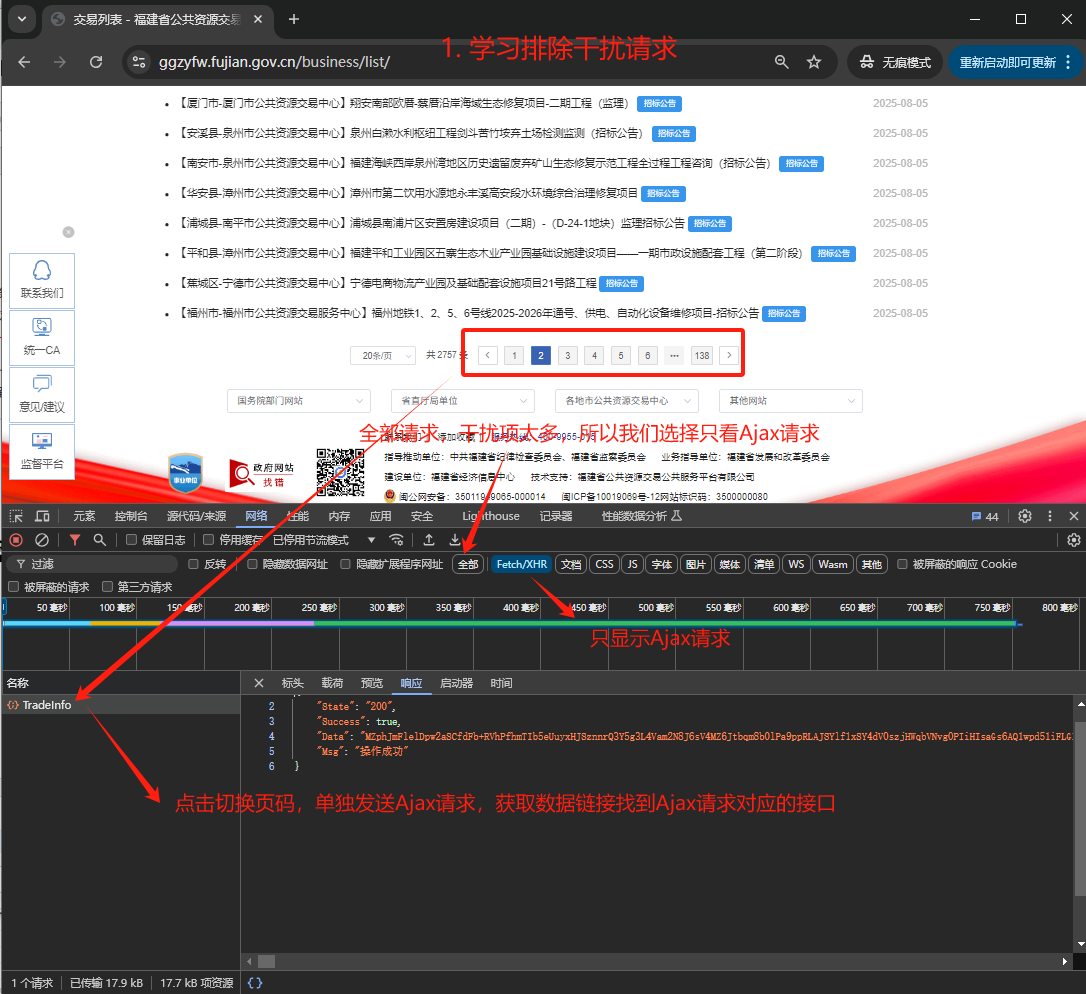Reload the page with refresh icon

[96, 62]
